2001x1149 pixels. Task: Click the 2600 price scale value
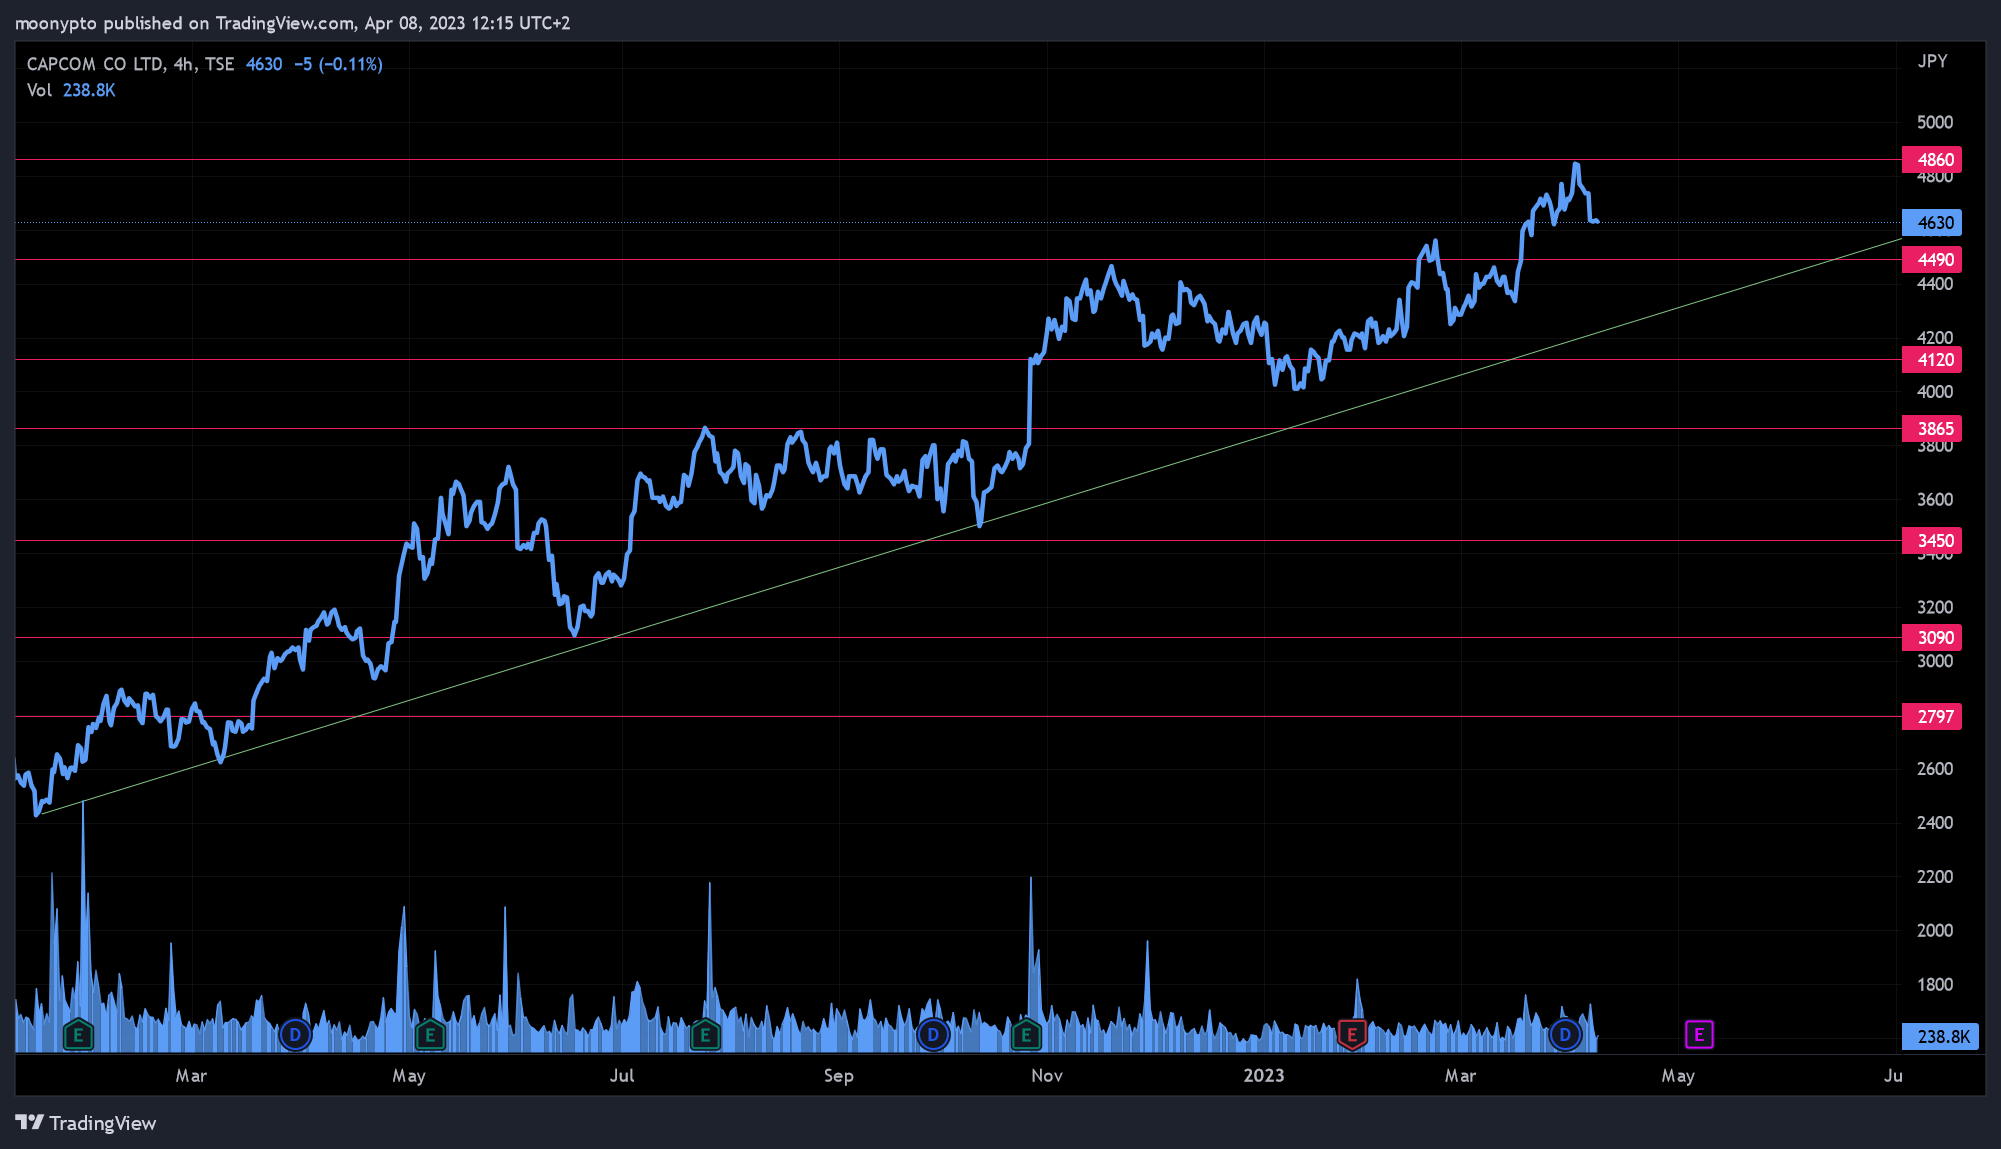(1934, 769)
